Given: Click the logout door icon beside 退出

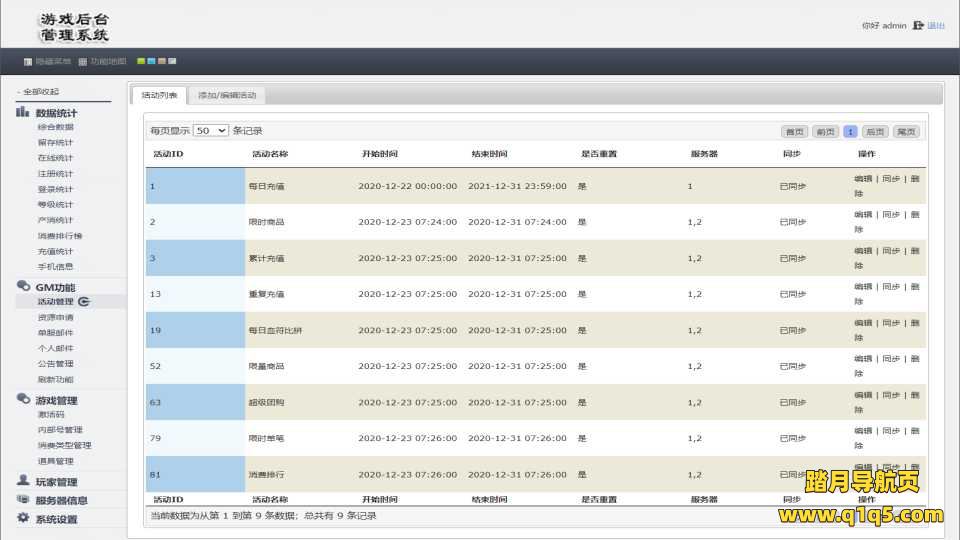Looking at the screenshot, I should click(x=918, y=26).
